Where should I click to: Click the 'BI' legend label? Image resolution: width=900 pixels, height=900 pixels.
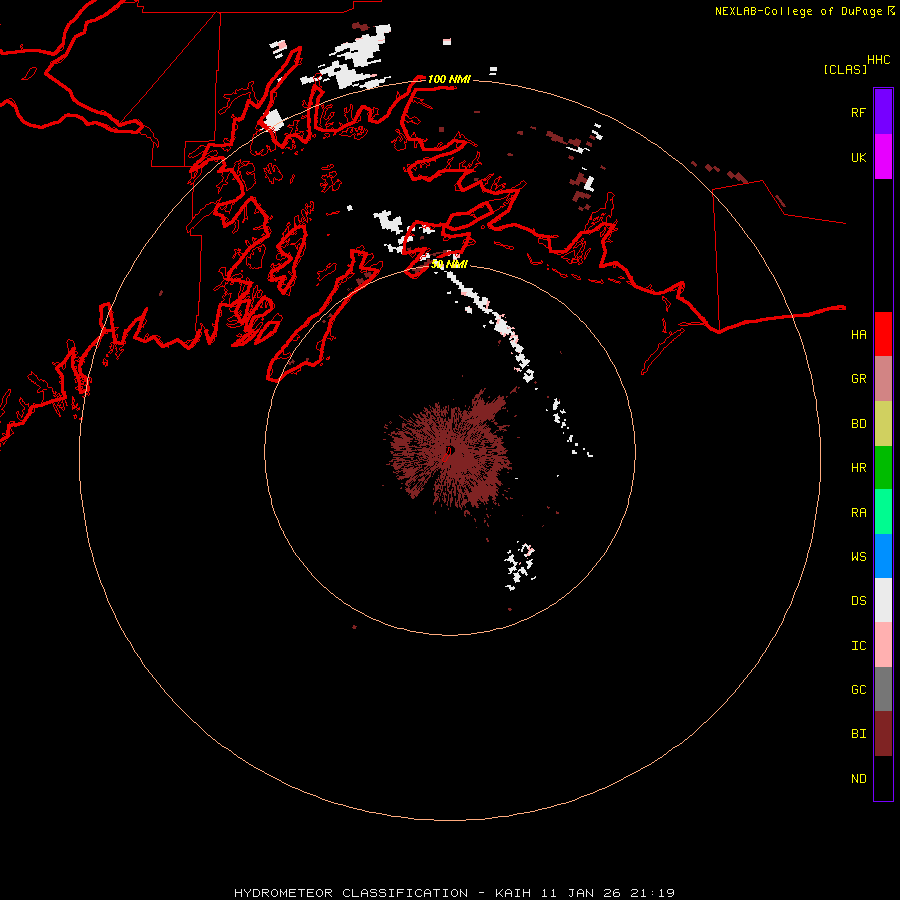click(x=858, y=734)
